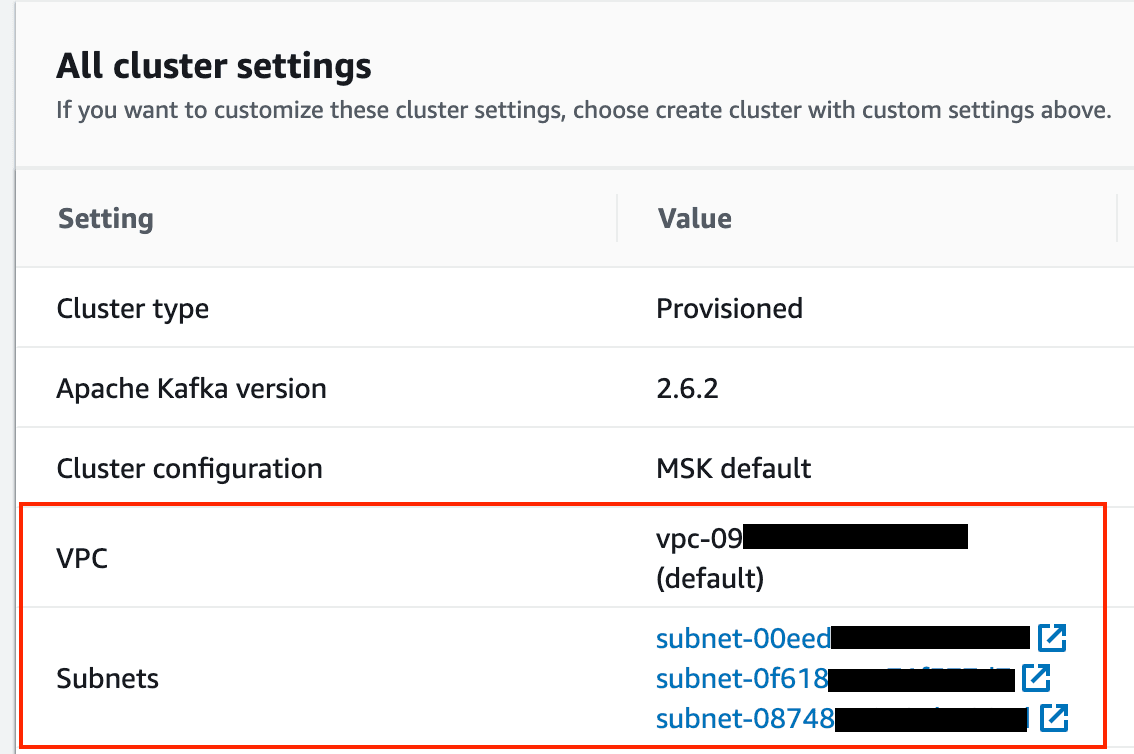Click divider between Setting and Value headers

point(617,218)
